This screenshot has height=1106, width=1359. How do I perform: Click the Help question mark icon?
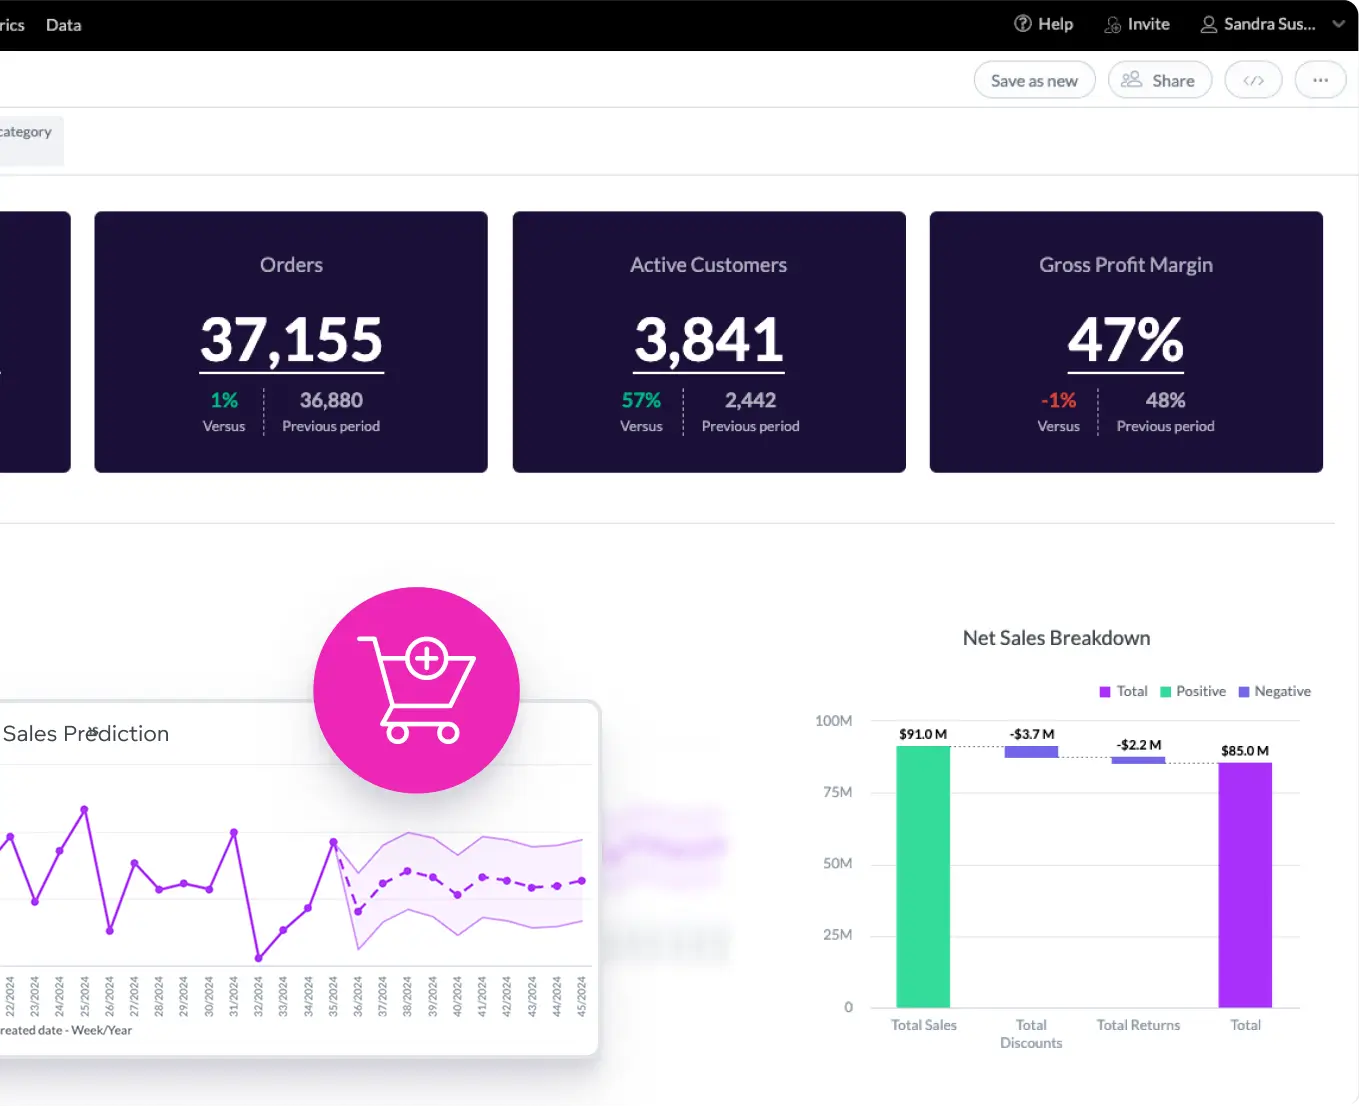coord(1022,24)
